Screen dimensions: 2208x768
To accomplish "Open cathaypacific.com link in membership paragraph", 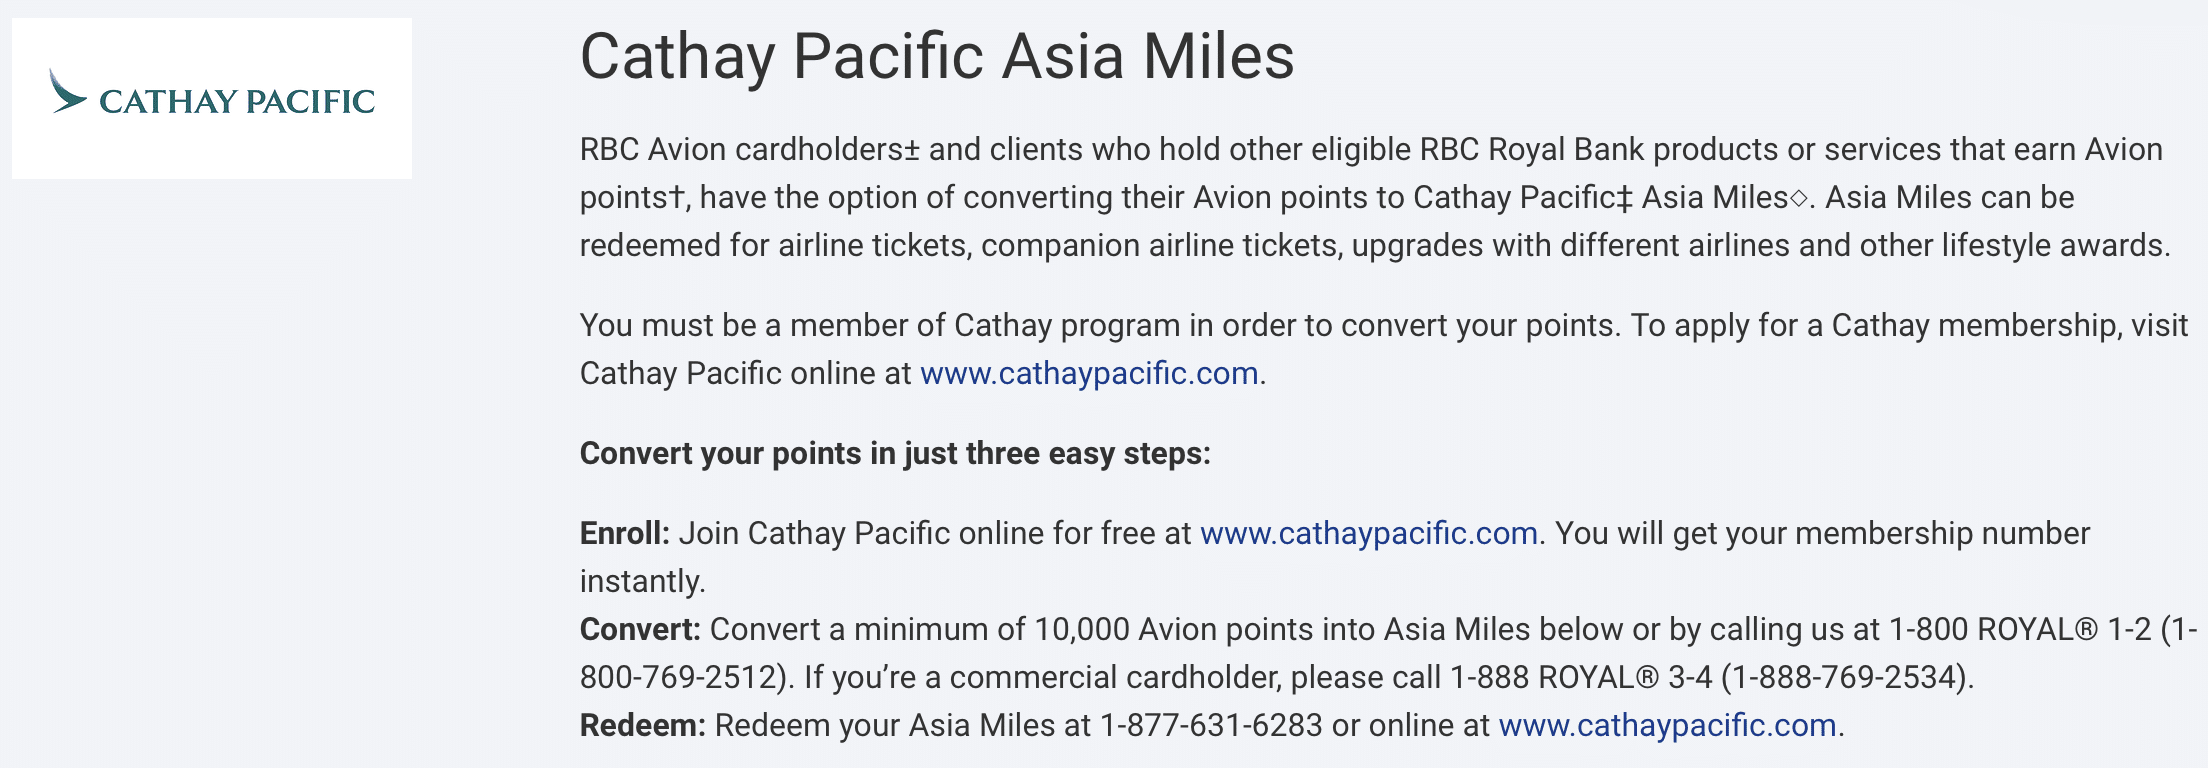I will click(x=1088, y=373).
